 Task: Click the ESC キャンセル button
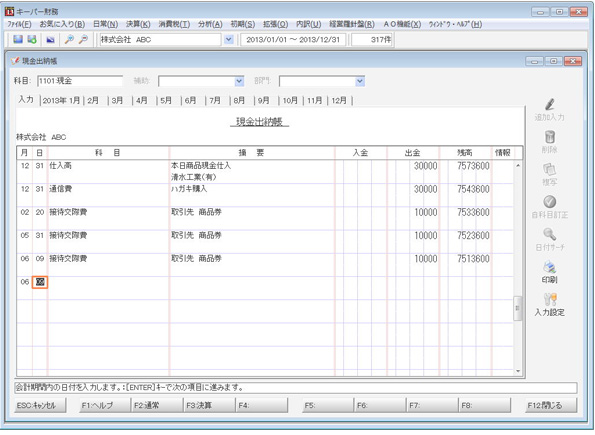(x=40, y=405)
